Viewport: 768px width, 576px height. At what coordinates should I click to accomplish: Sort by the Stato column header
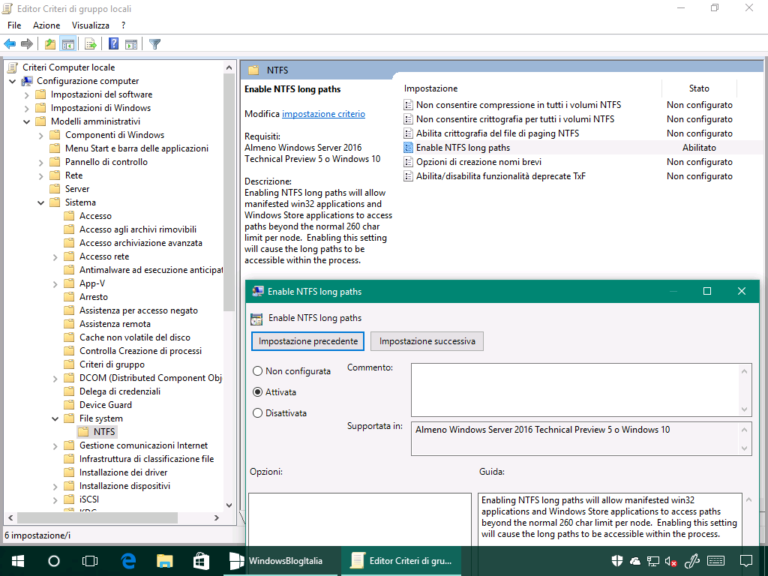pos(699,89)
